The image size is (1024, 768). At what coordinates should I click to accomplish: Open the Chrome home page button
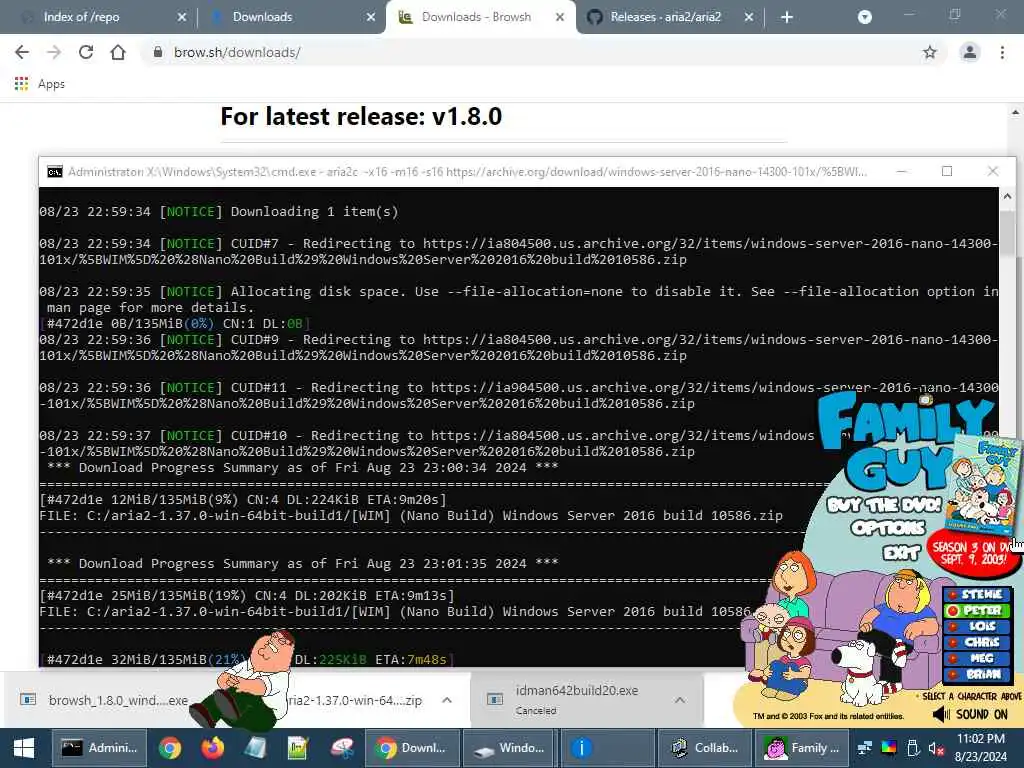click(x=118, y=52)
